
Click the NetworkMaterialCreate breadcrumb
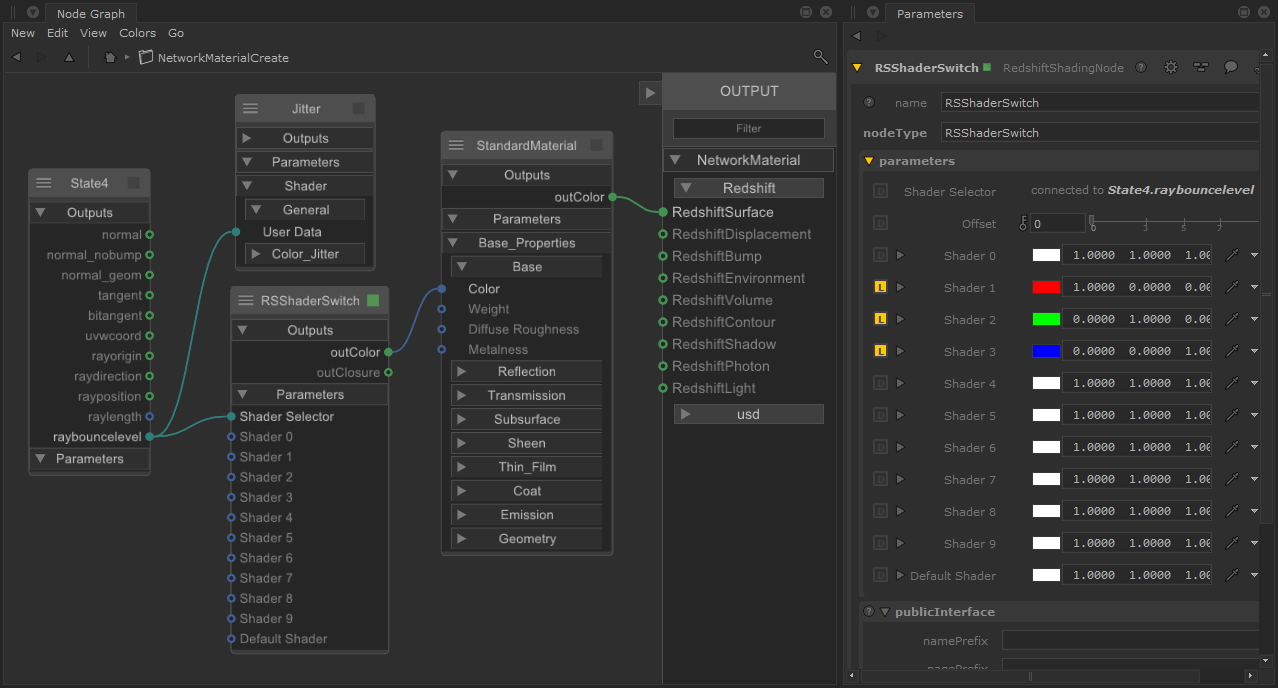222,58
